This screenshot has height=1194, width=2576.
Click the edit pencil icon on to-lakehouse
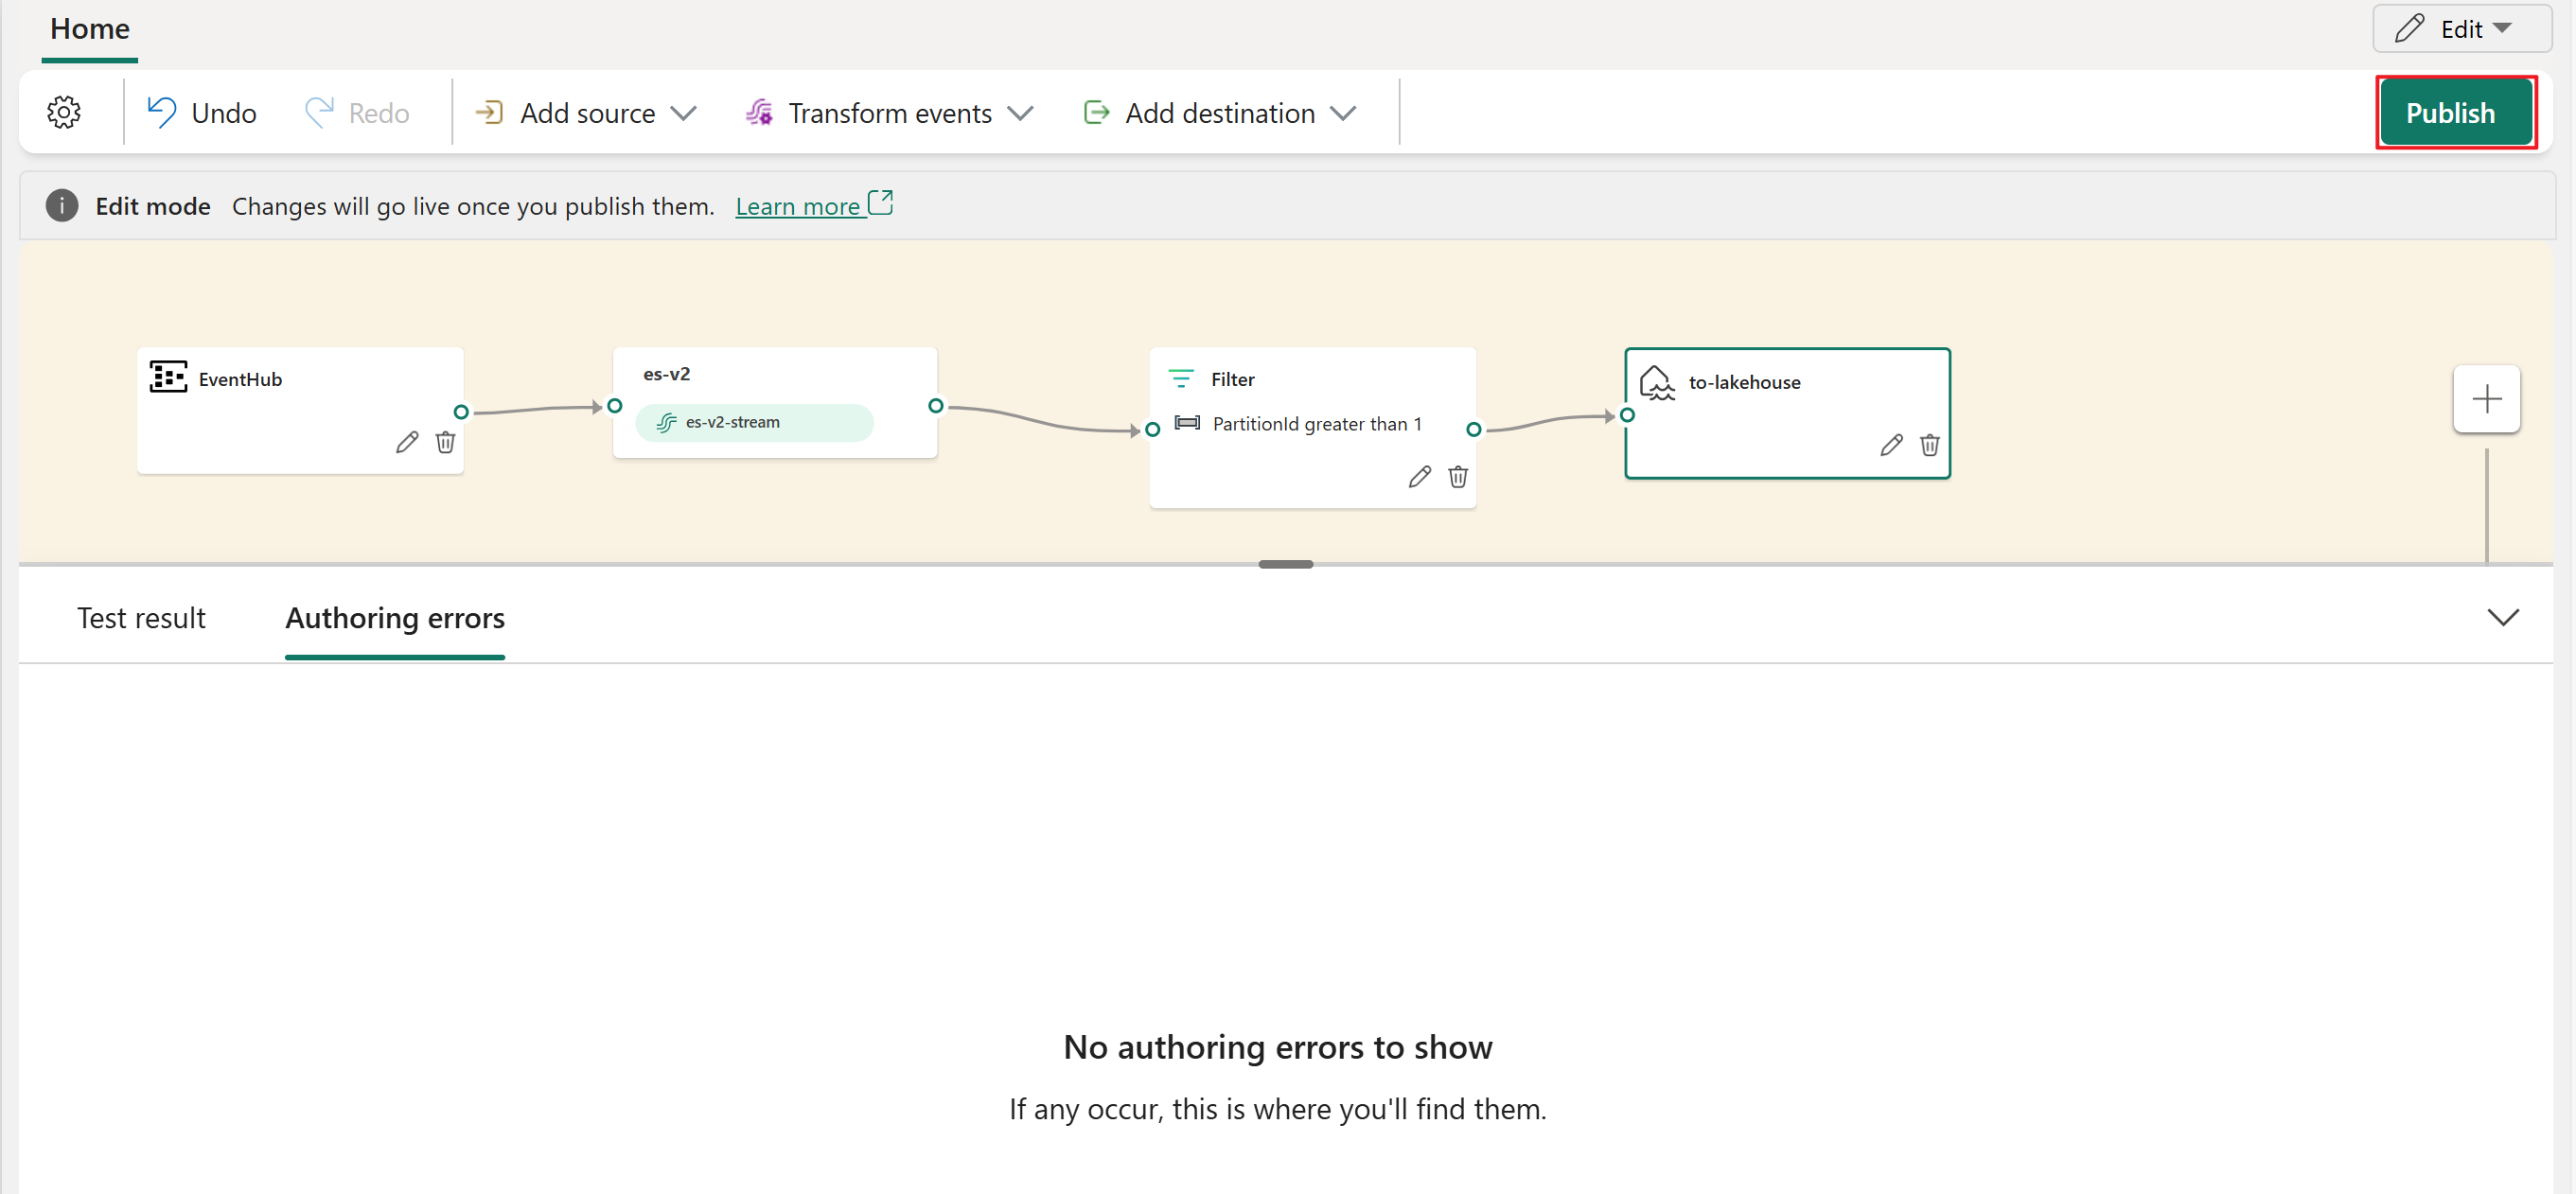click(1889, 445)
